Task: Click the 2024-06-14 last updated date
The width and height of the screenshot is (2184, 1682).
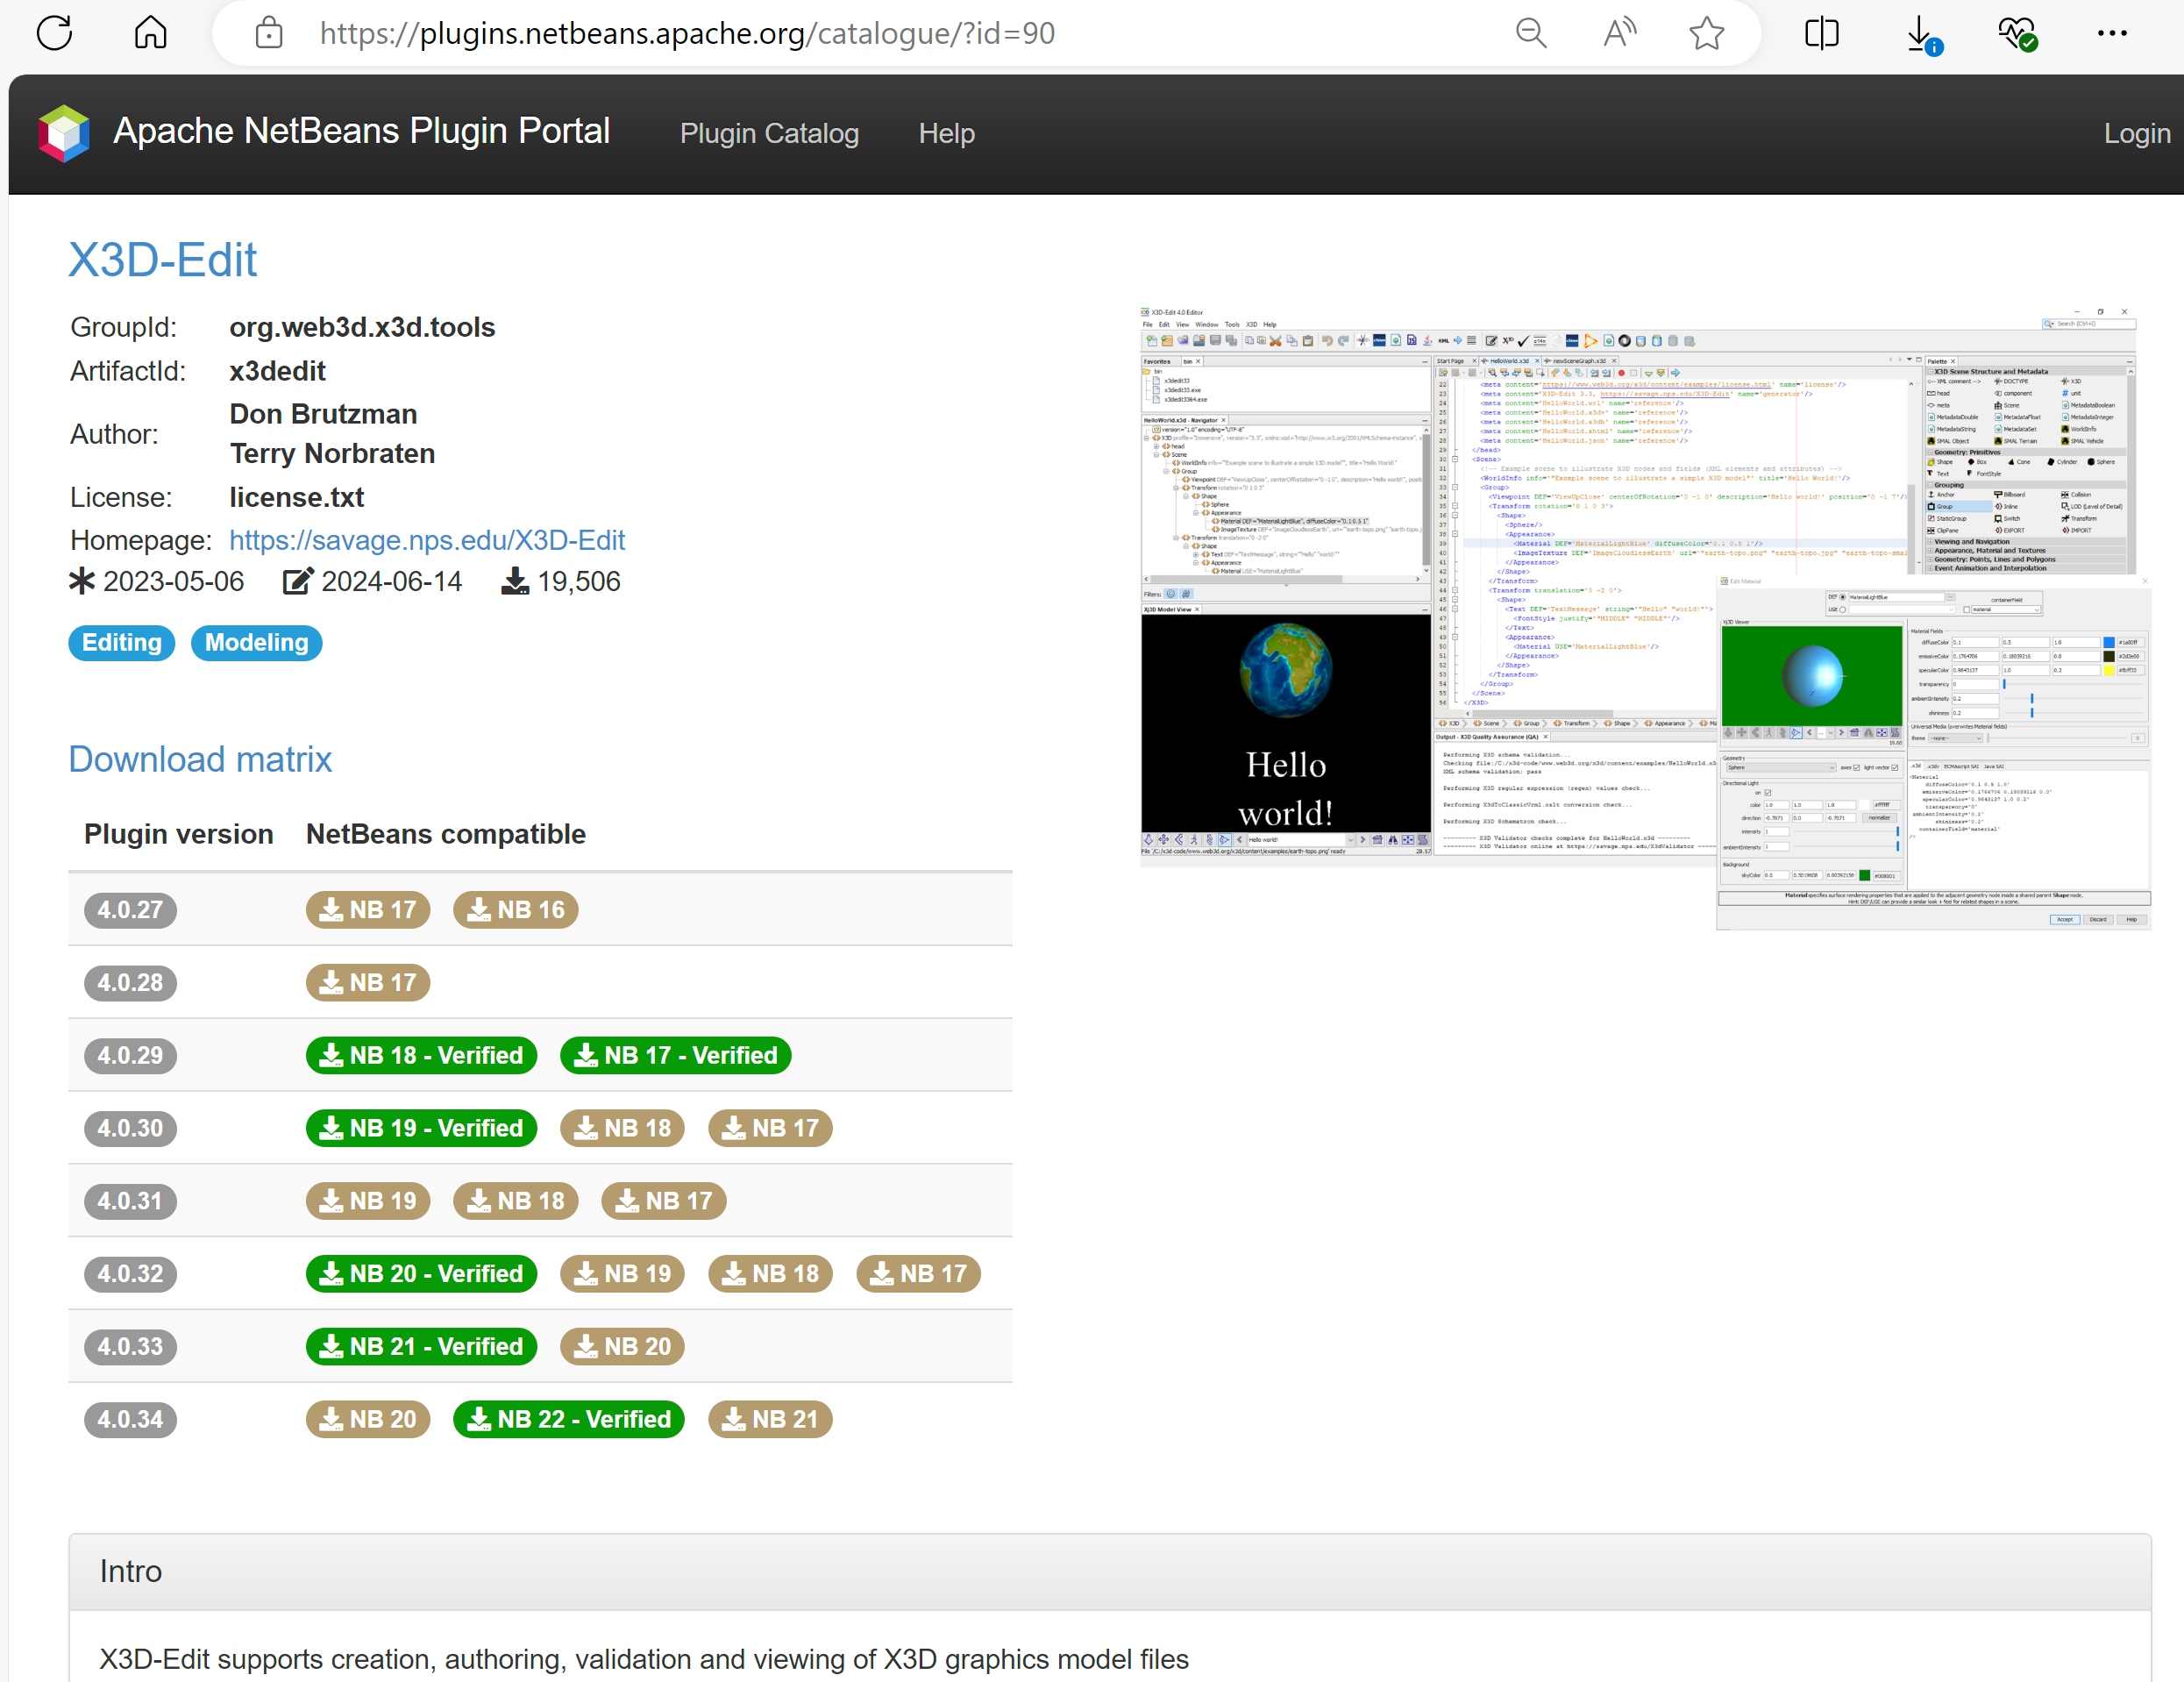Action: click(x=391, y=582)
